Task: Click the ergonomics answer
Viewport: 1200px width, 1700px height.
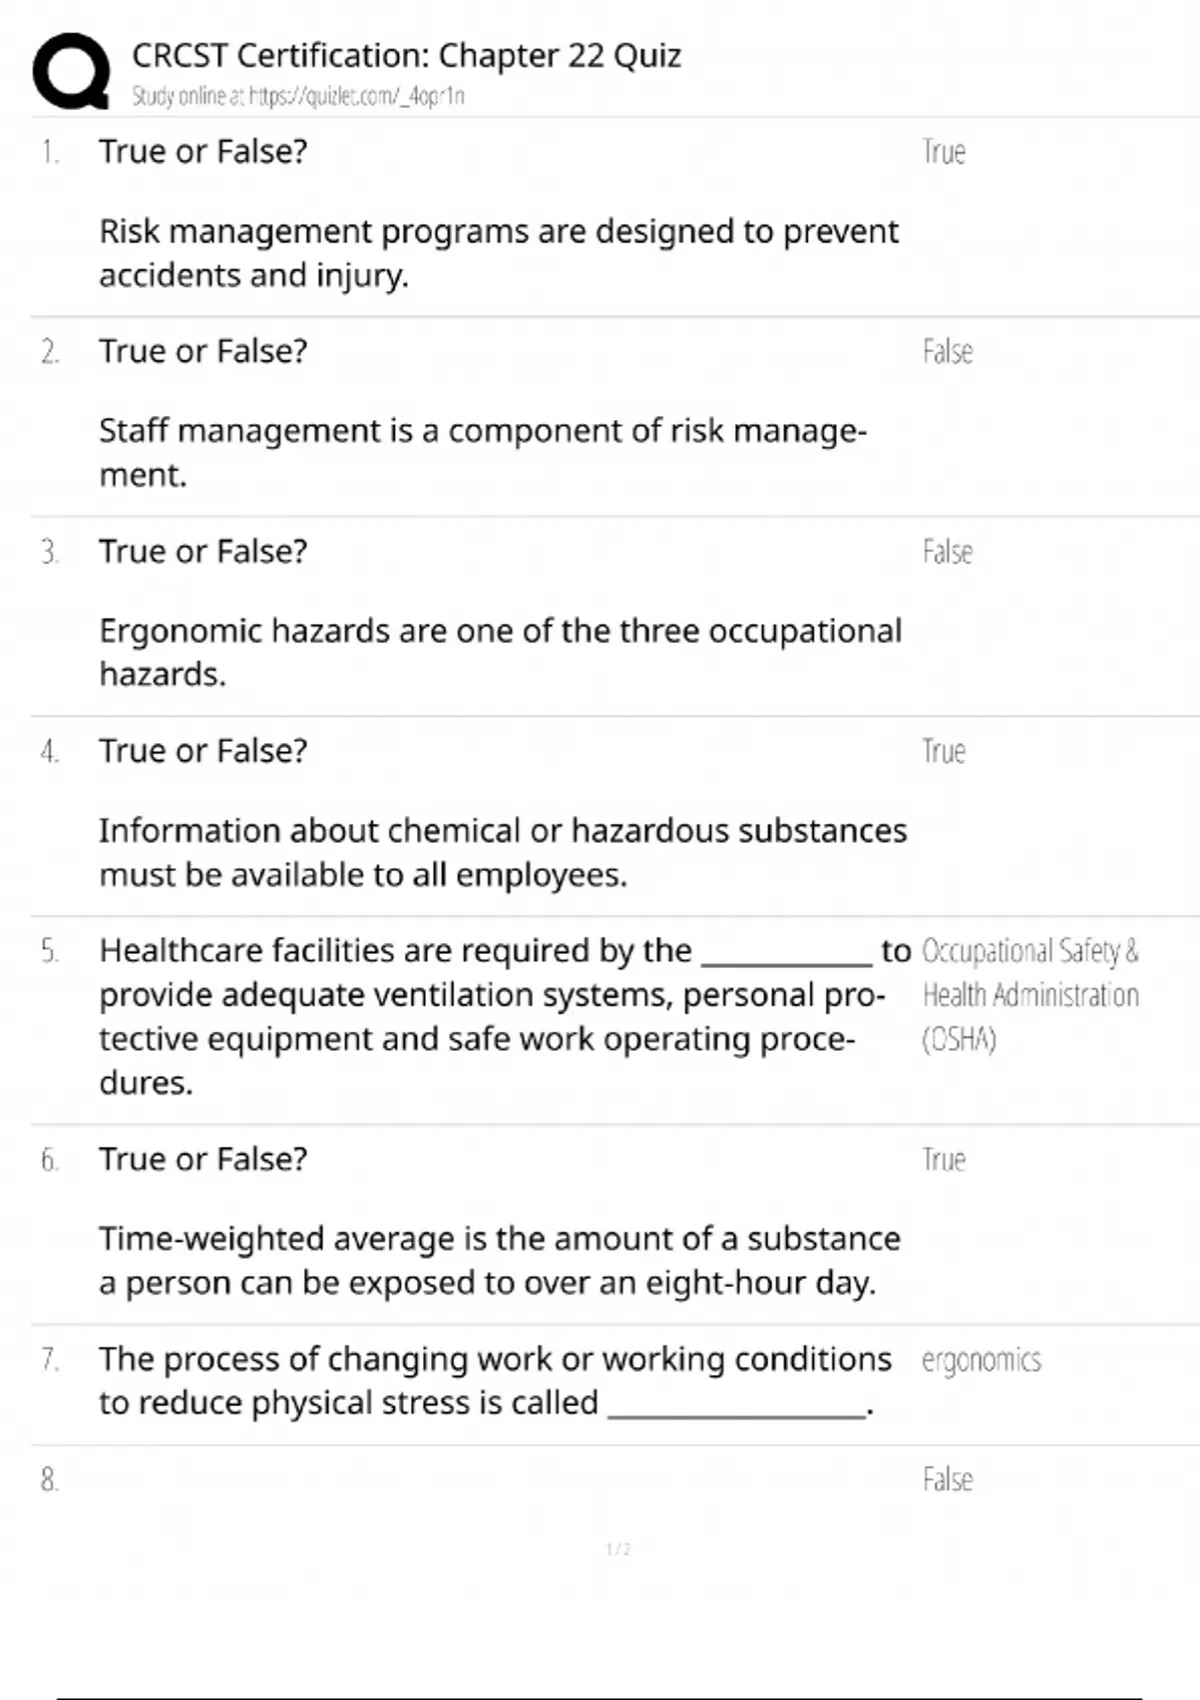Action: [x=981, y=1360]
